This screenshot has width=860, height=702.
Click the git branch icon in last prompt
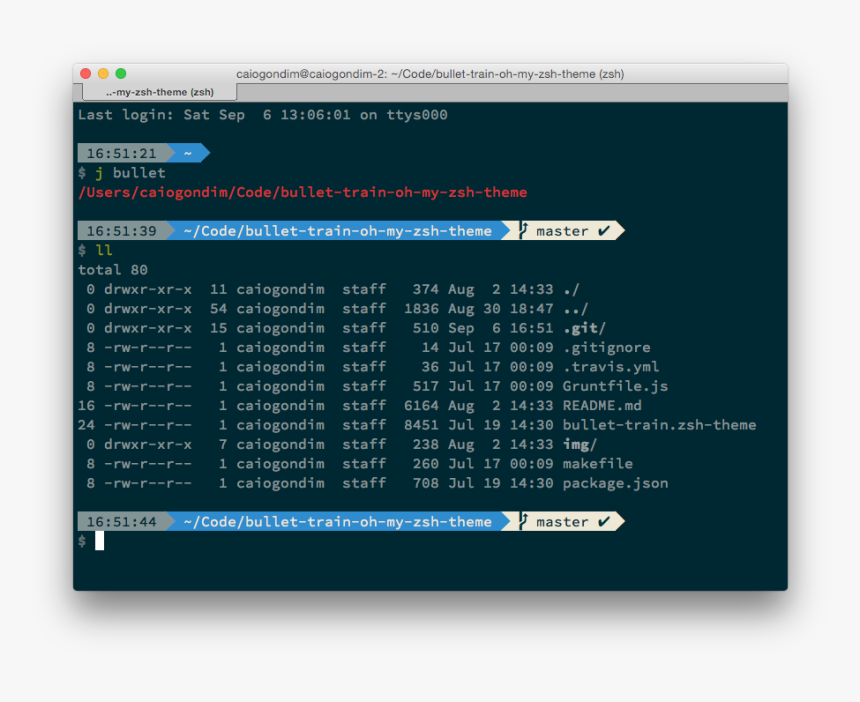pos(524,520)
